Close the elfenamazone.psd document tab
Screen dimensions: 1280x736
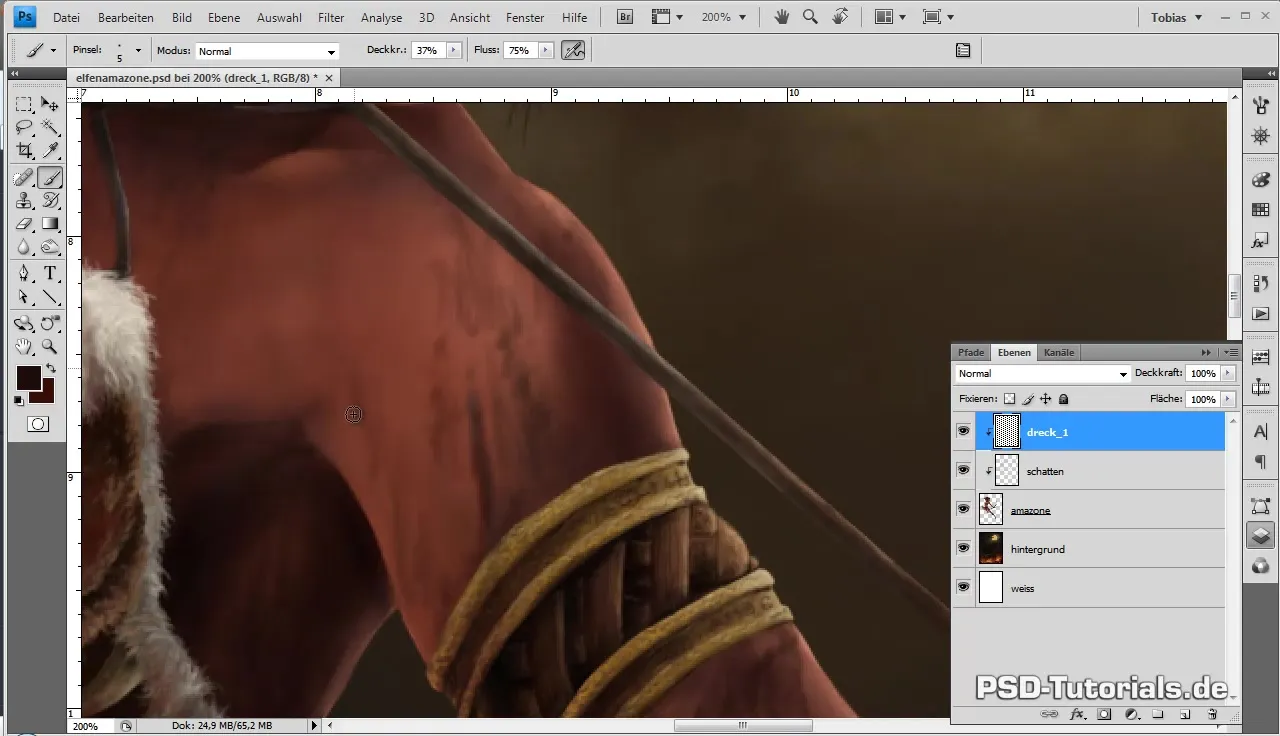coord(330,77)
